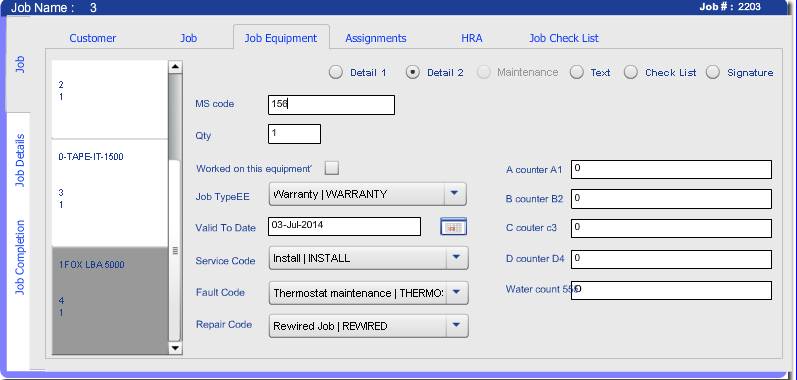Select the Check List radio button
The width and height of the screenshot is (797, 380).
pos(631,73)
